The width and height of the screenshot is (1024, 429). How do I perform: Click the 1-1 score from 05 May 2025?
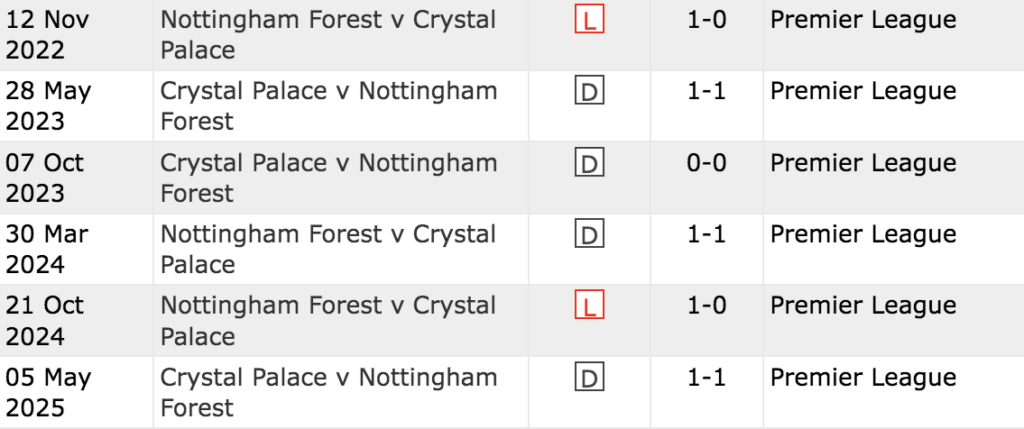pyautogui.click(x=707, y=378)
